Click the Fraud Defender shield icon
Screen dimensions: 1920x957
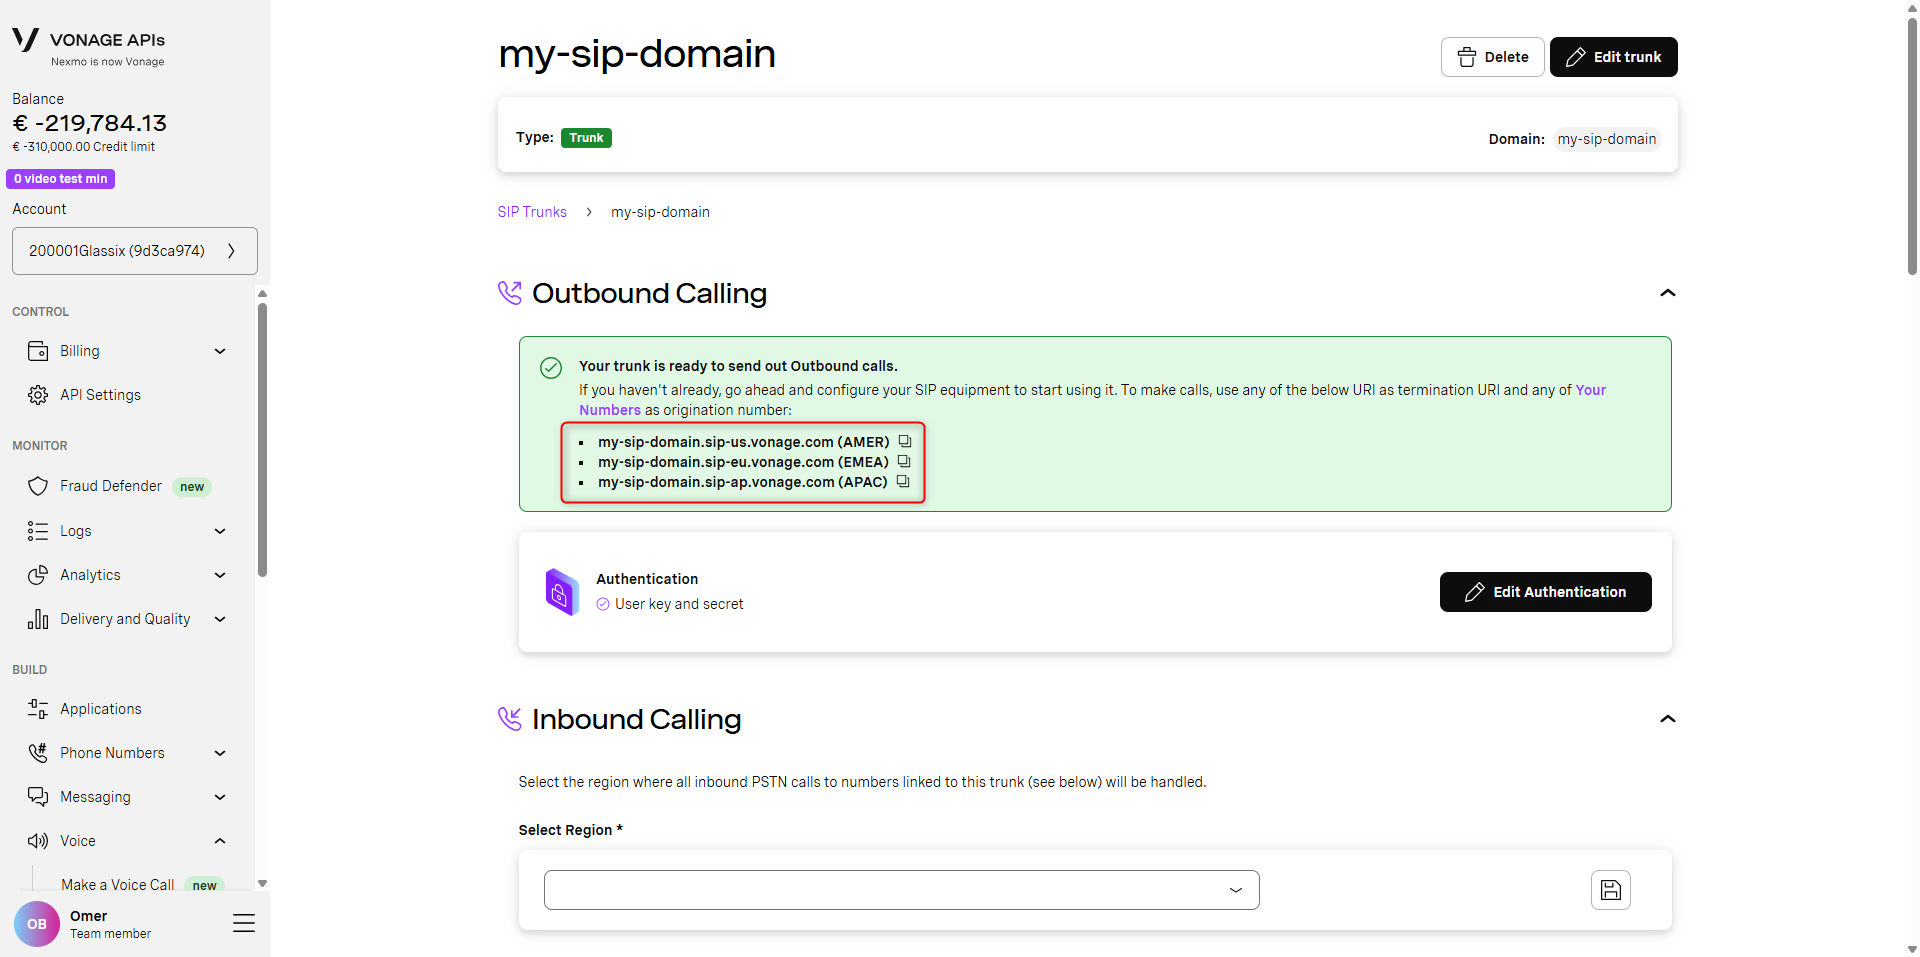[x=38, y=486]
